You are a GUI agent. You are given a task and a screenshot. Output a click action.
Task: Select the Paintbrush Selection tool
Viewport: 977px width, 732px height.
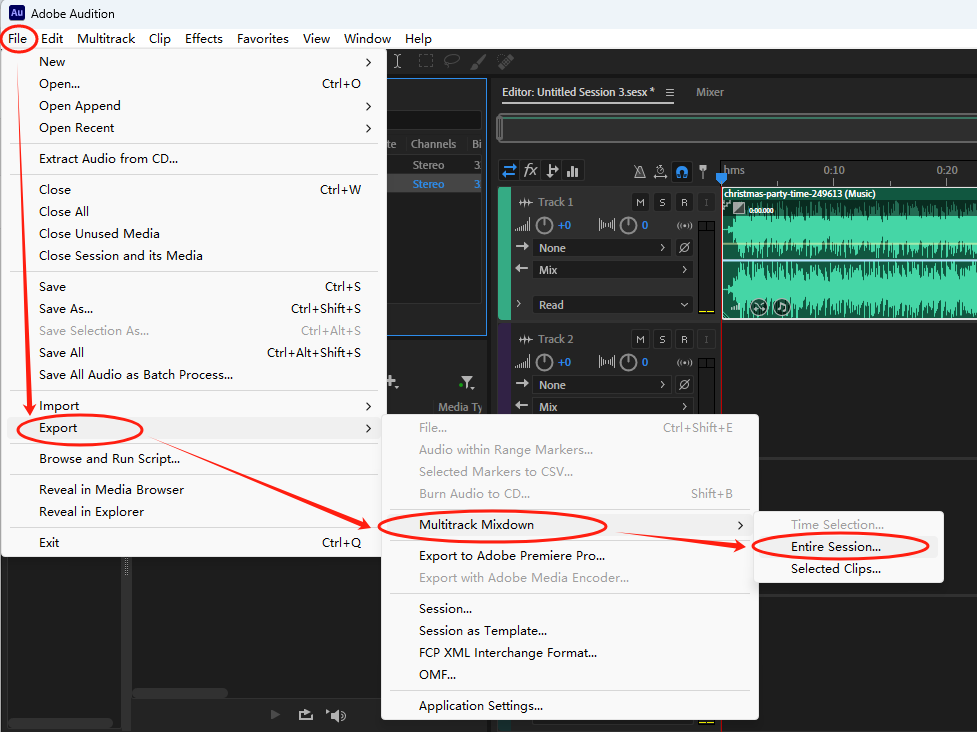pos(479,61)
